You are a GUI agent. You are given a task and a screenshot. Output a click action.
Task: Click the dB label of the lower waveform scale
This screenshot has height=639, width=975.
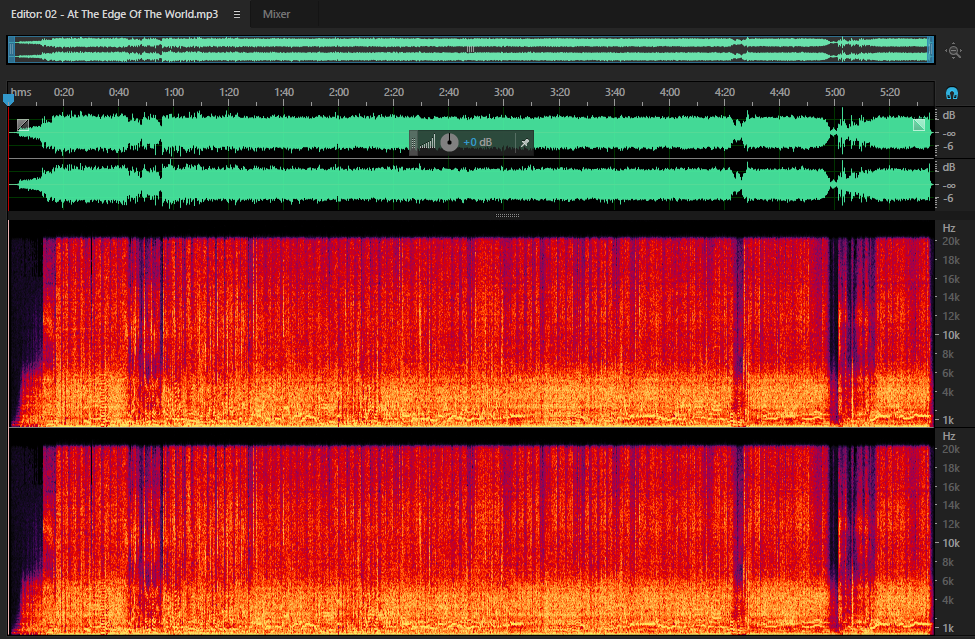click(x=949, y=168)
